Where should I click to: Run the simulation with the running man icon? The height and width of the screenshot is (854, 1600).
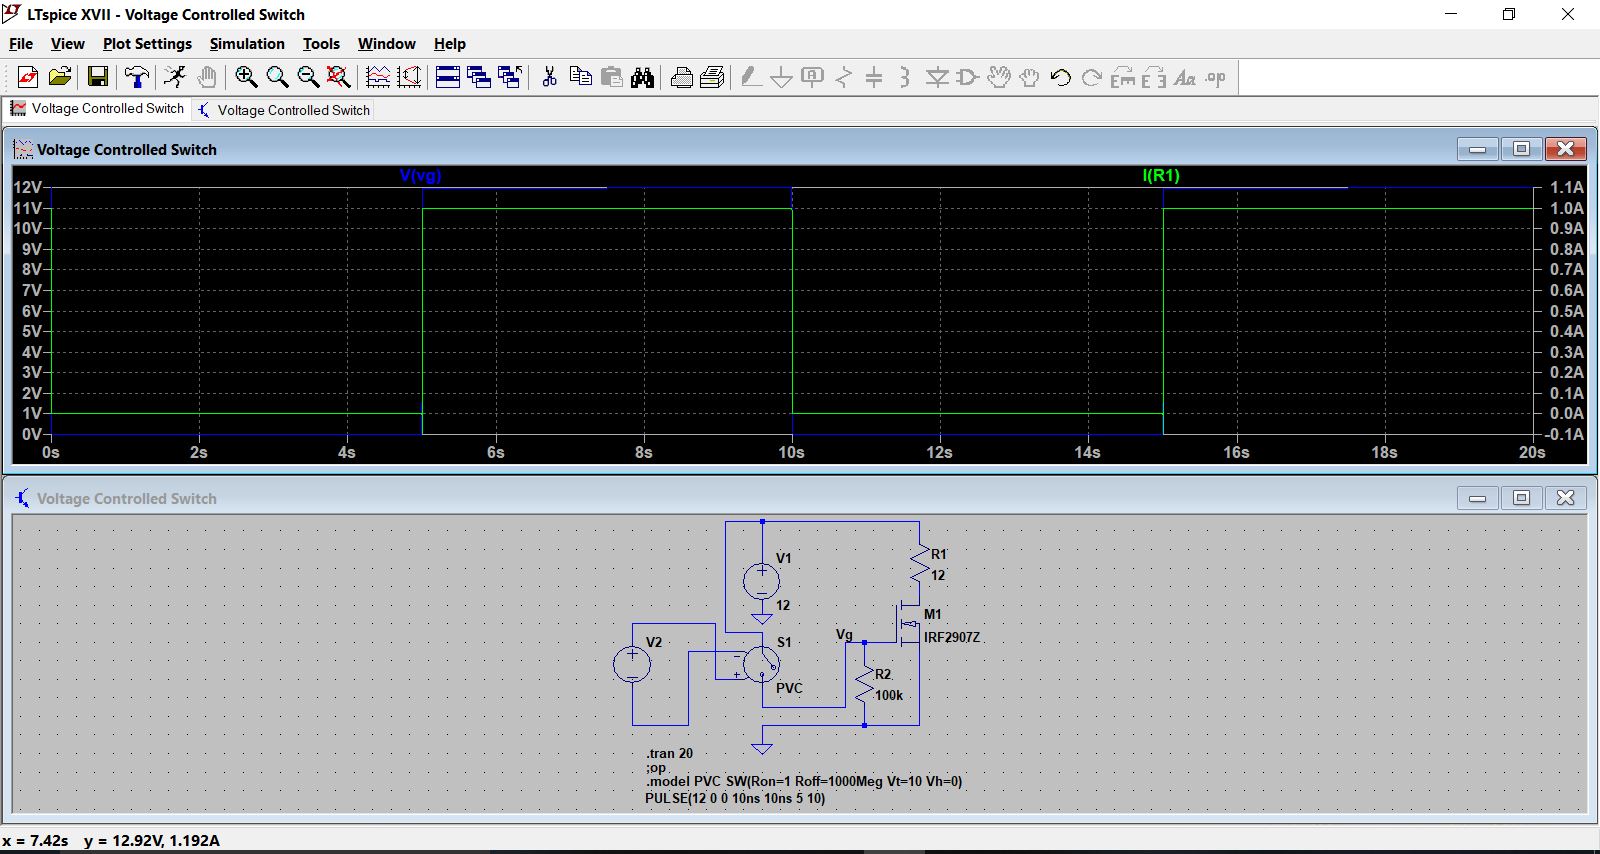[175, 77]
